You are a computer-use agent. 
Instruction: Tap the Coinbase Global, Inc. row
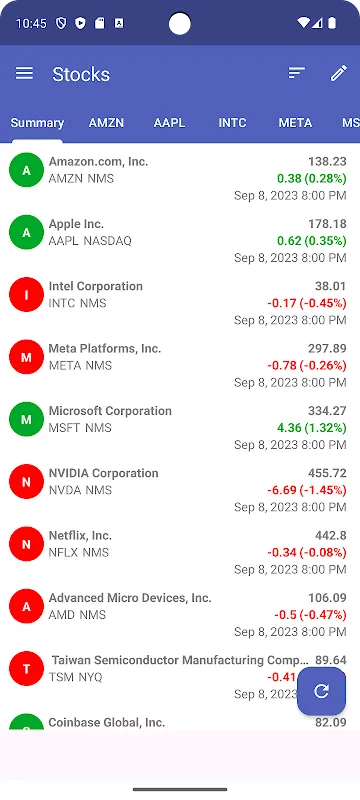point(180,722)
